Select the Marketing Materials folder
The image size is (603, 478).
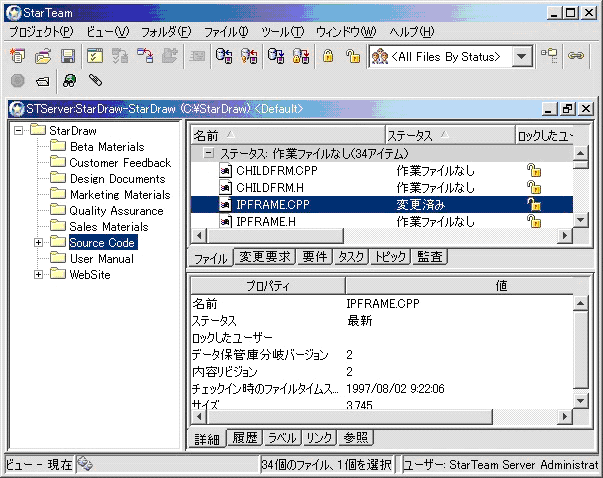(x=120, y=195)
